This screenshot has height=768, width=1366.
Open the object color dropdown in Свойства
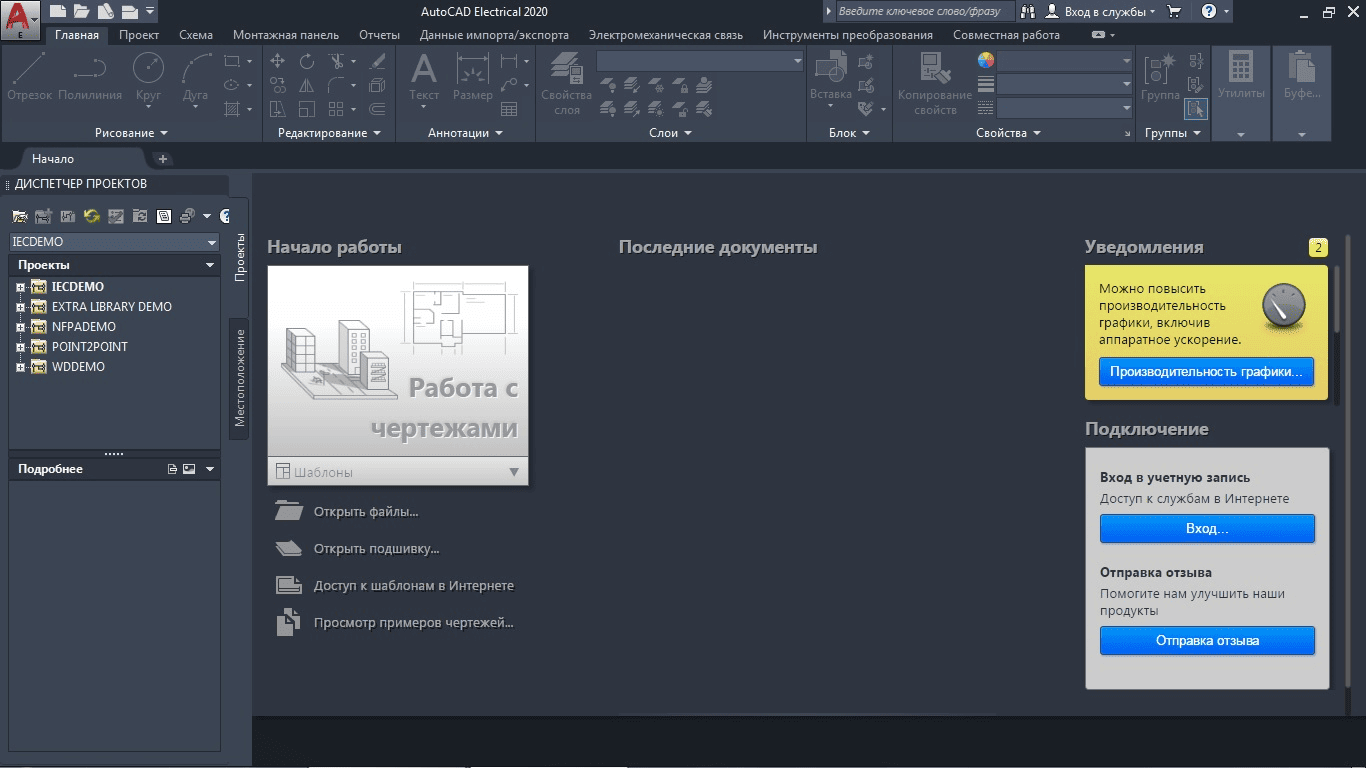click(1064, 61)
